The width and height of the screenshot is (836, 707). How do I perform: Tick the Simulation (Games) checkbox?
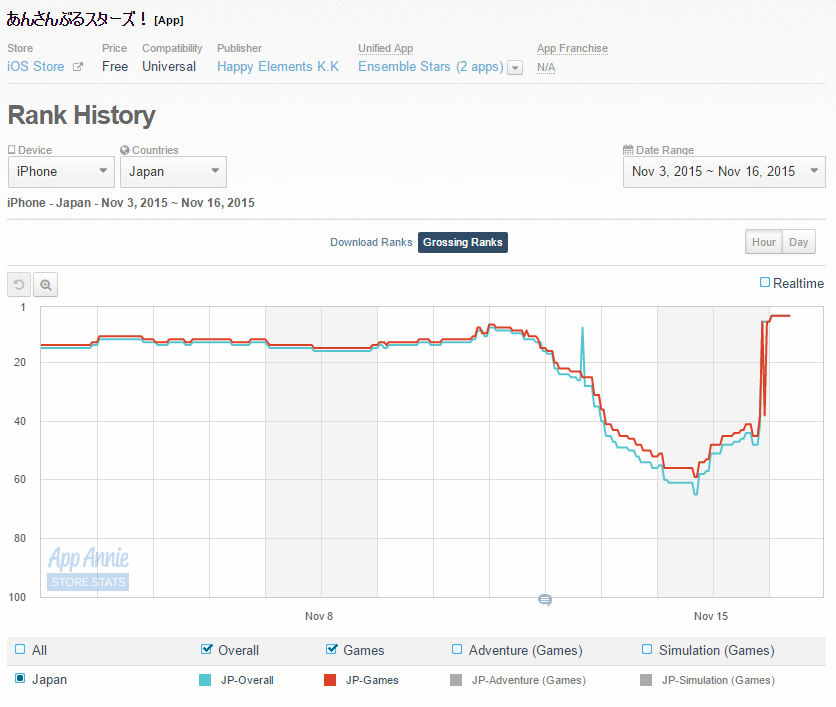pos(647,649)
